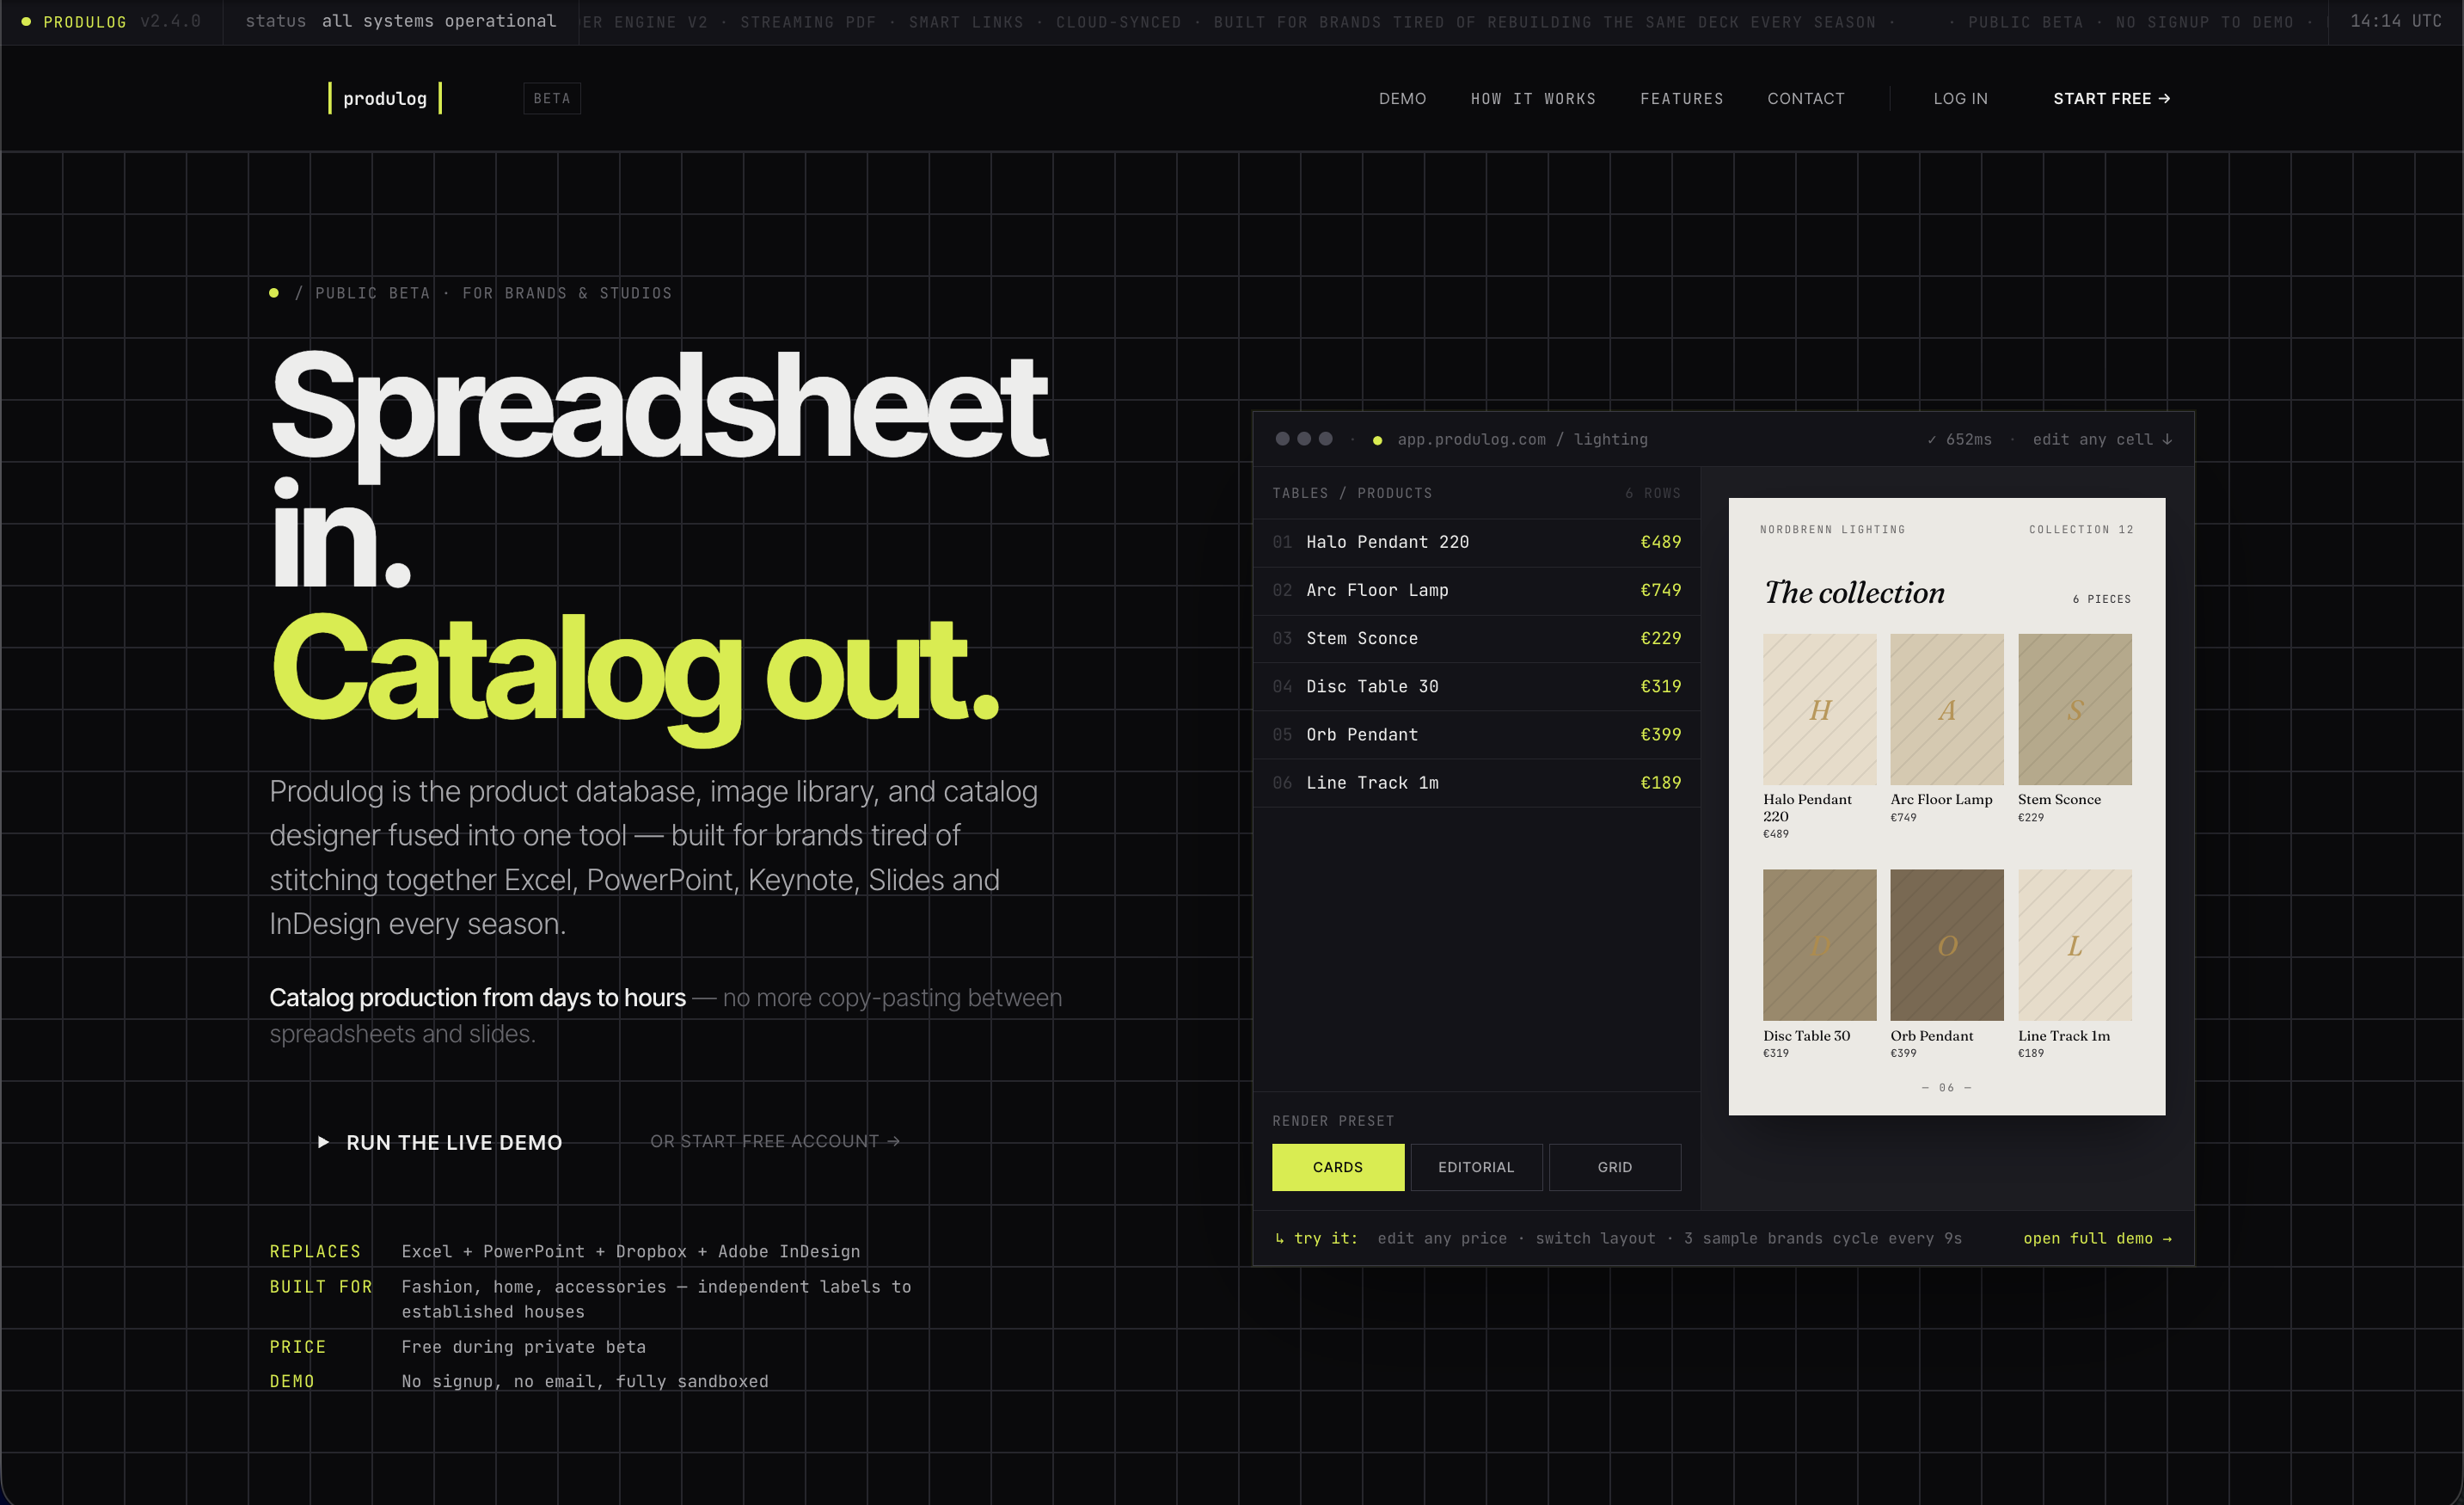
Task: Click the app.produlog.com / lighting address
Action: 1522,439
